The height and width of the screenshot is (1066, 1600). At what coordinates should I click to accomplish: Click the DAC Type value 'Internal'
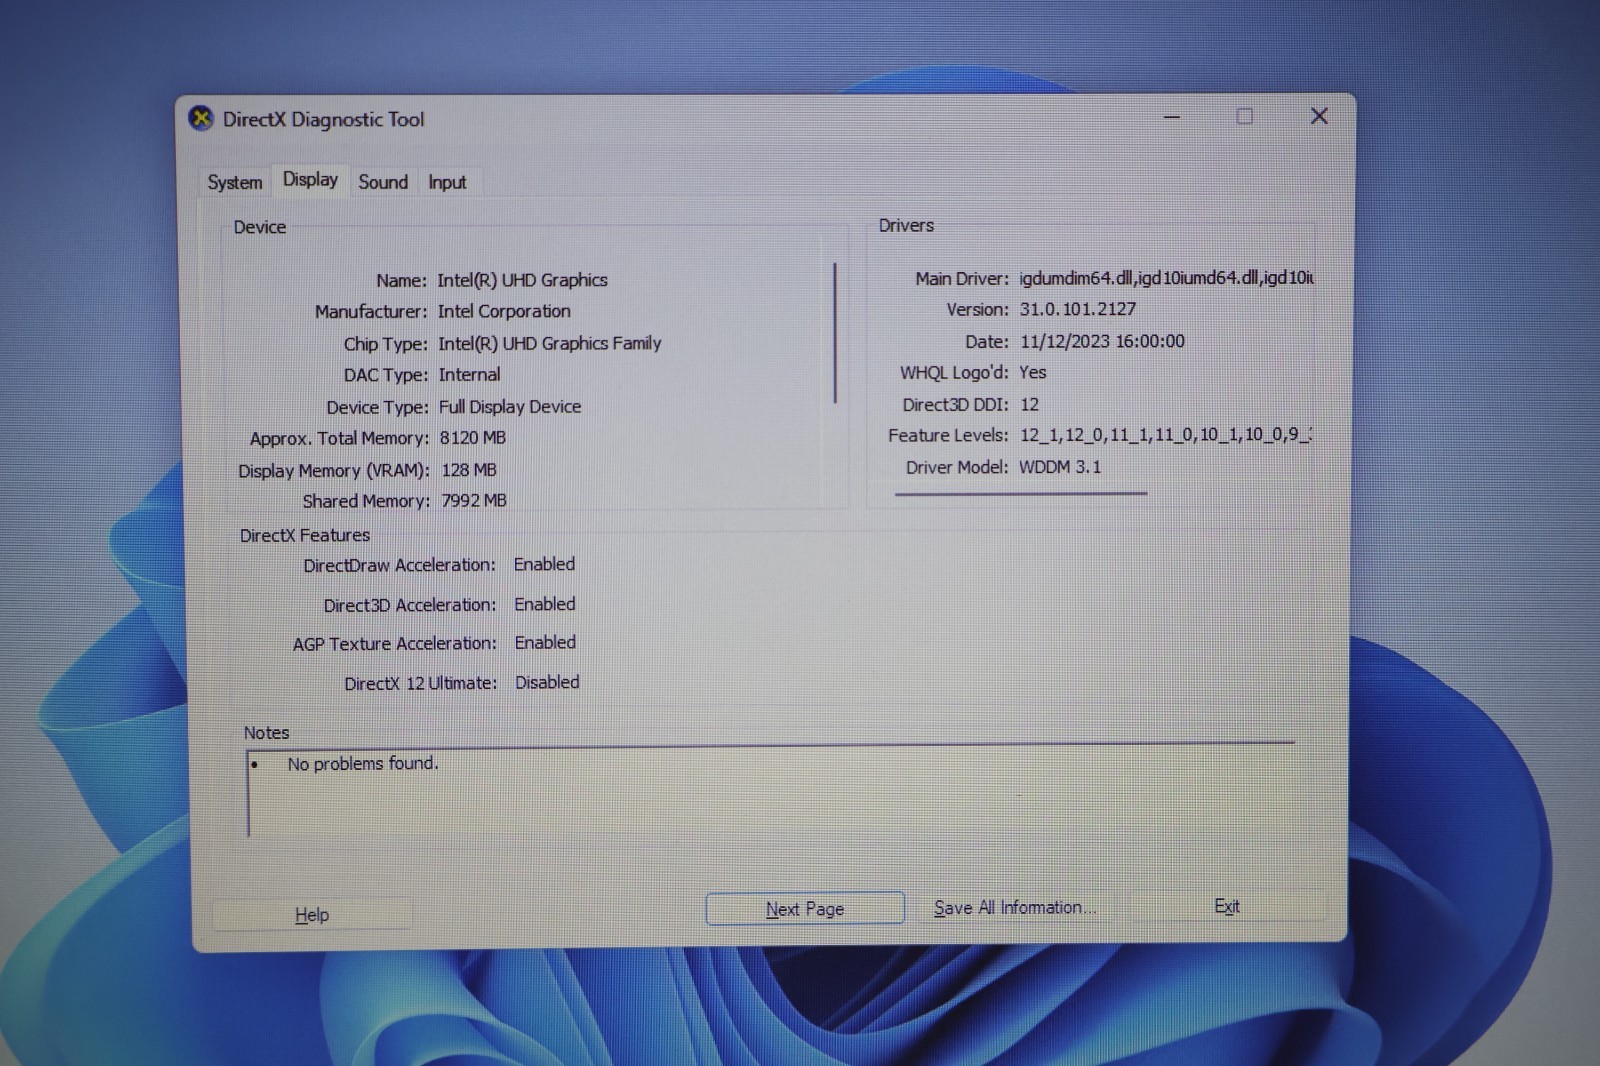(469, 375)
